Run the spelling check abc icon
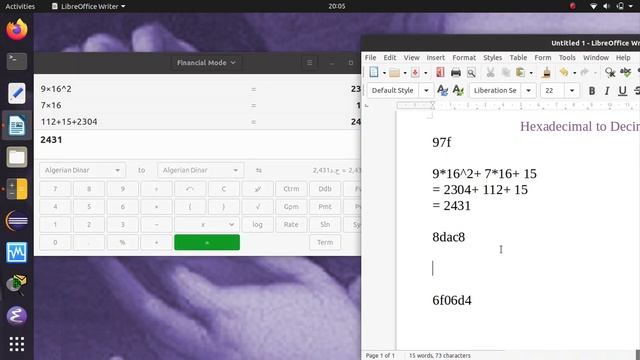 625,73
